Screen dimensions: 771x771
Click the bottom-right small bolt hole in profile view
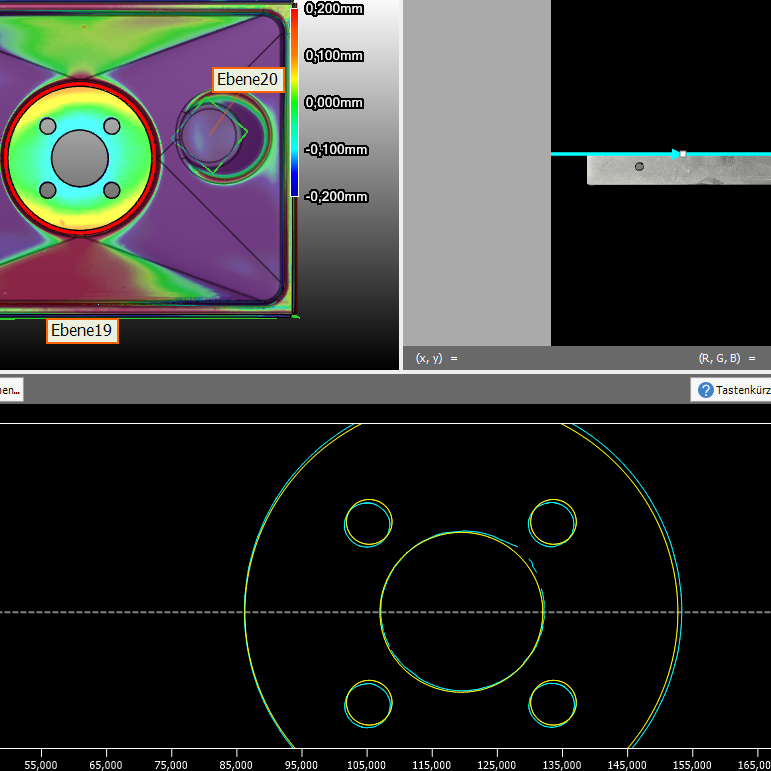point(553,704)
